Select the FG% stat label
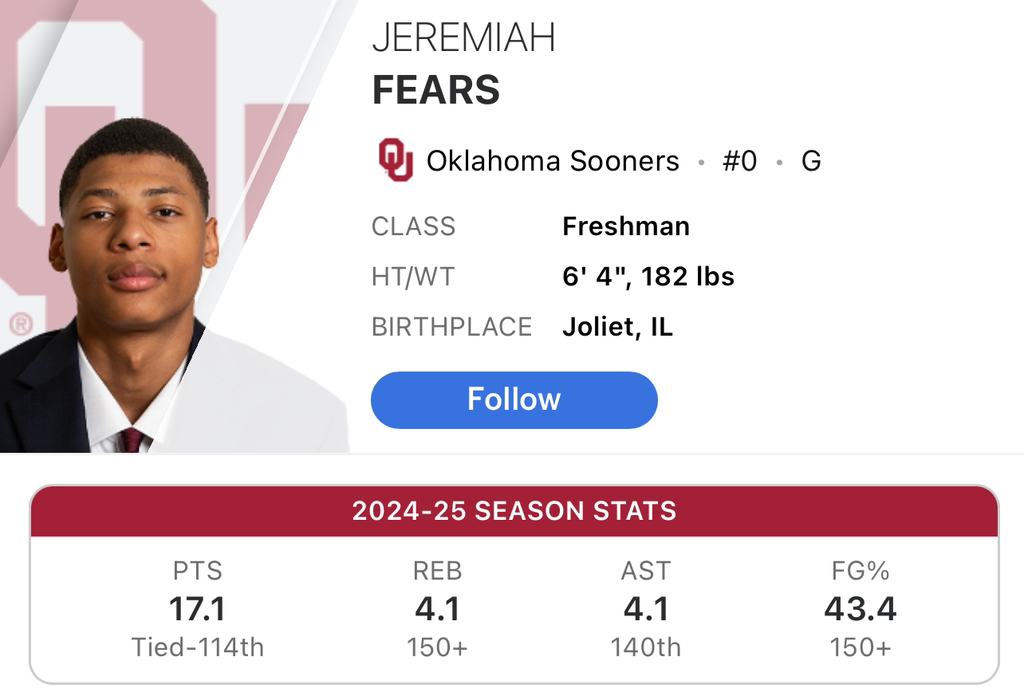This screenshot has width=1024, height=700. [859, 571]
